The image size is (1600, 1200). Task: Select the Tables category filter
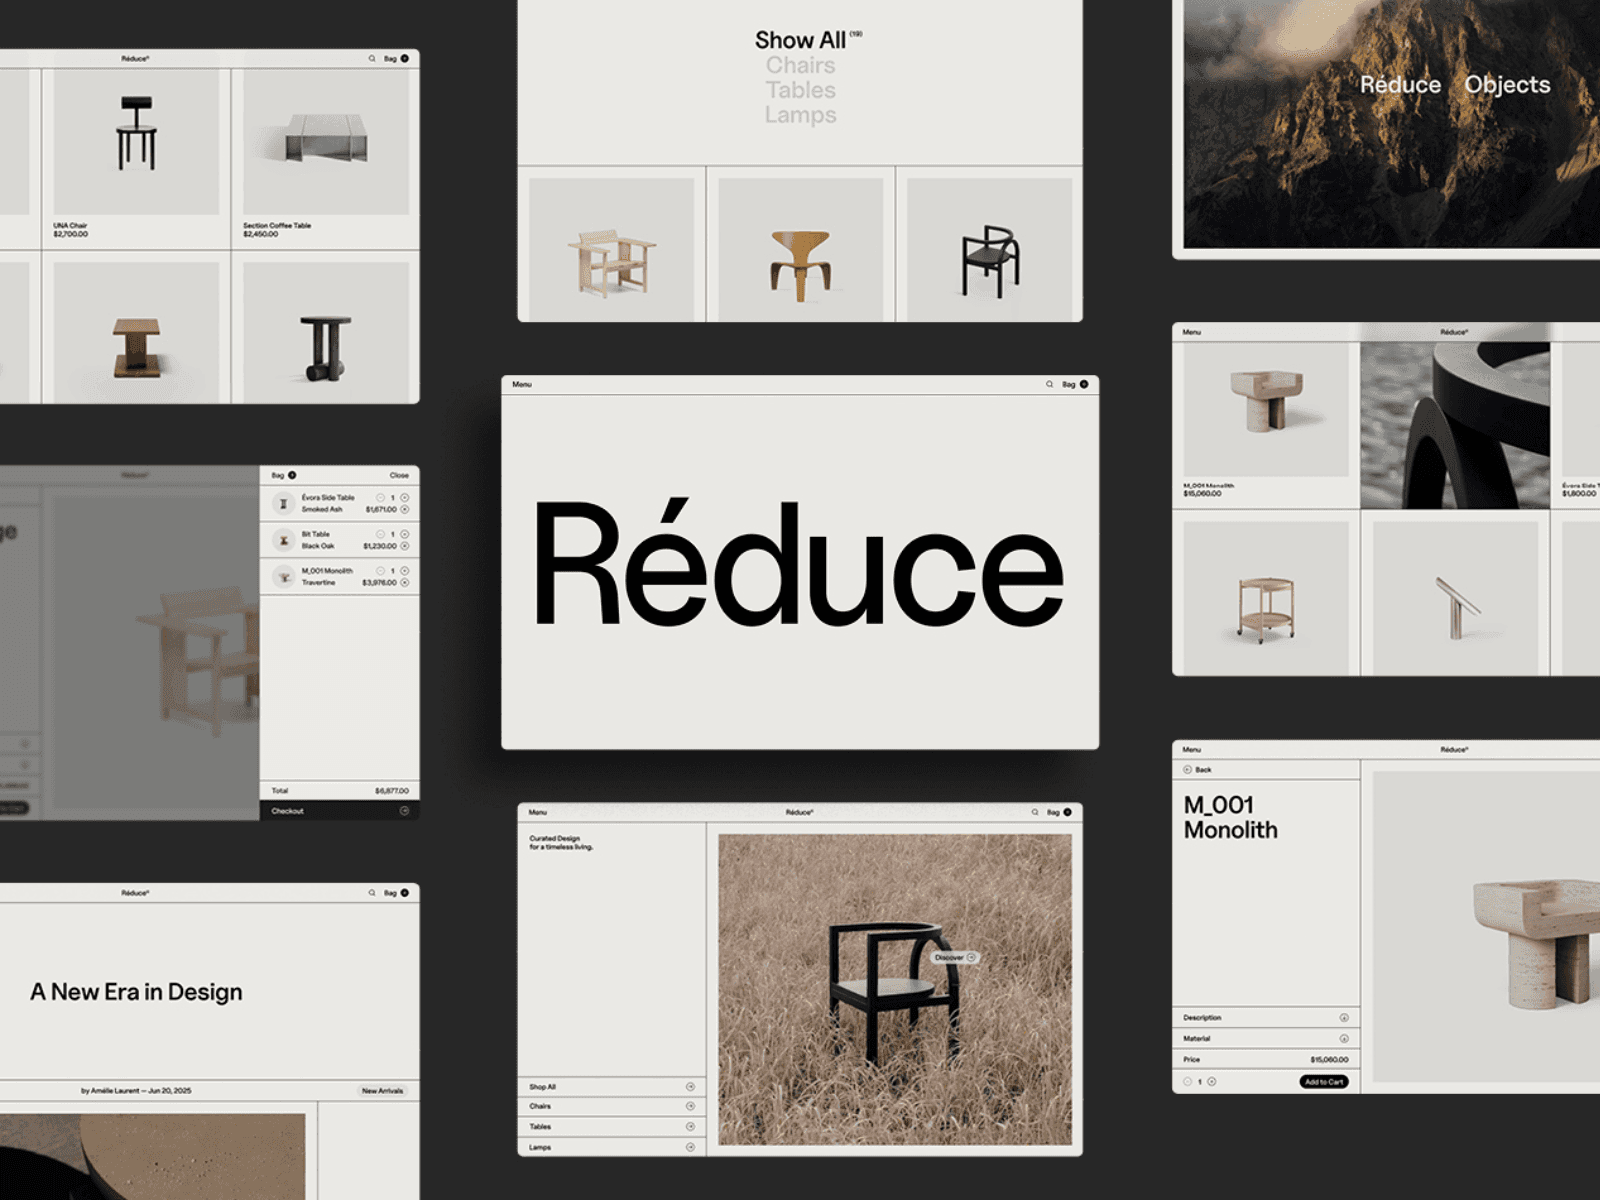tap(800, 90)
